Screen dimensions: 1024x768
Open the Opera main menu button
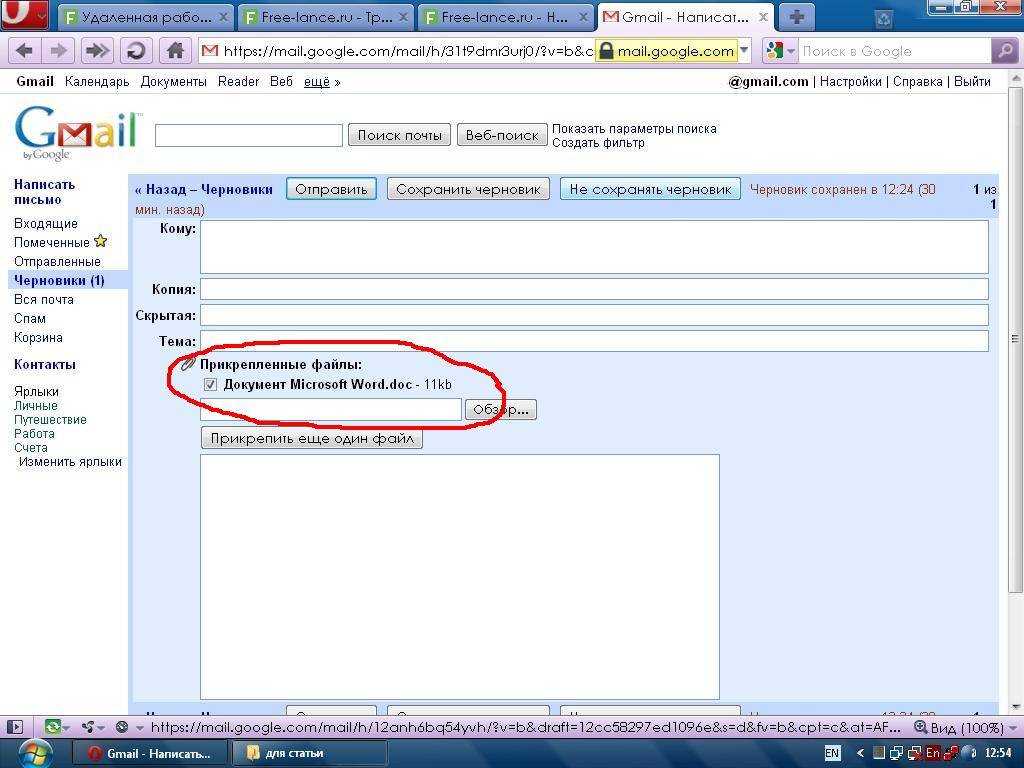(x=25, y=14)
